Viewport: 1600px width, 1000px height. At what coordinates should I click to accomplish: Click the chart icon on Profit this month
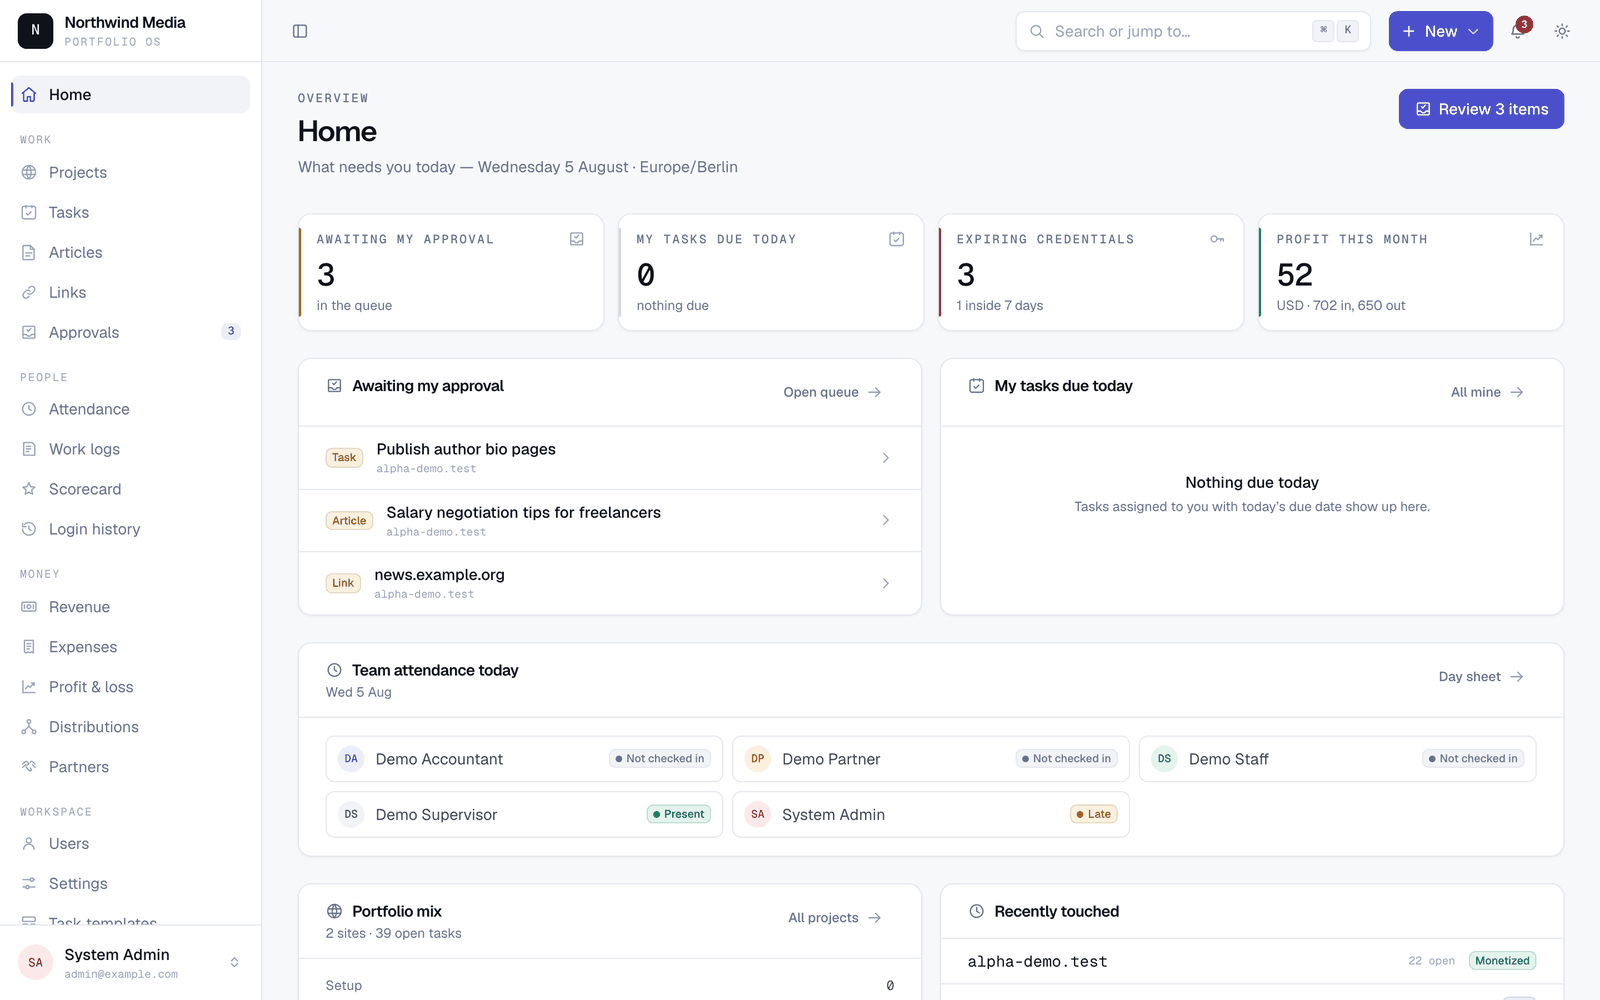pyautogui.click(x=1537, y=239)
